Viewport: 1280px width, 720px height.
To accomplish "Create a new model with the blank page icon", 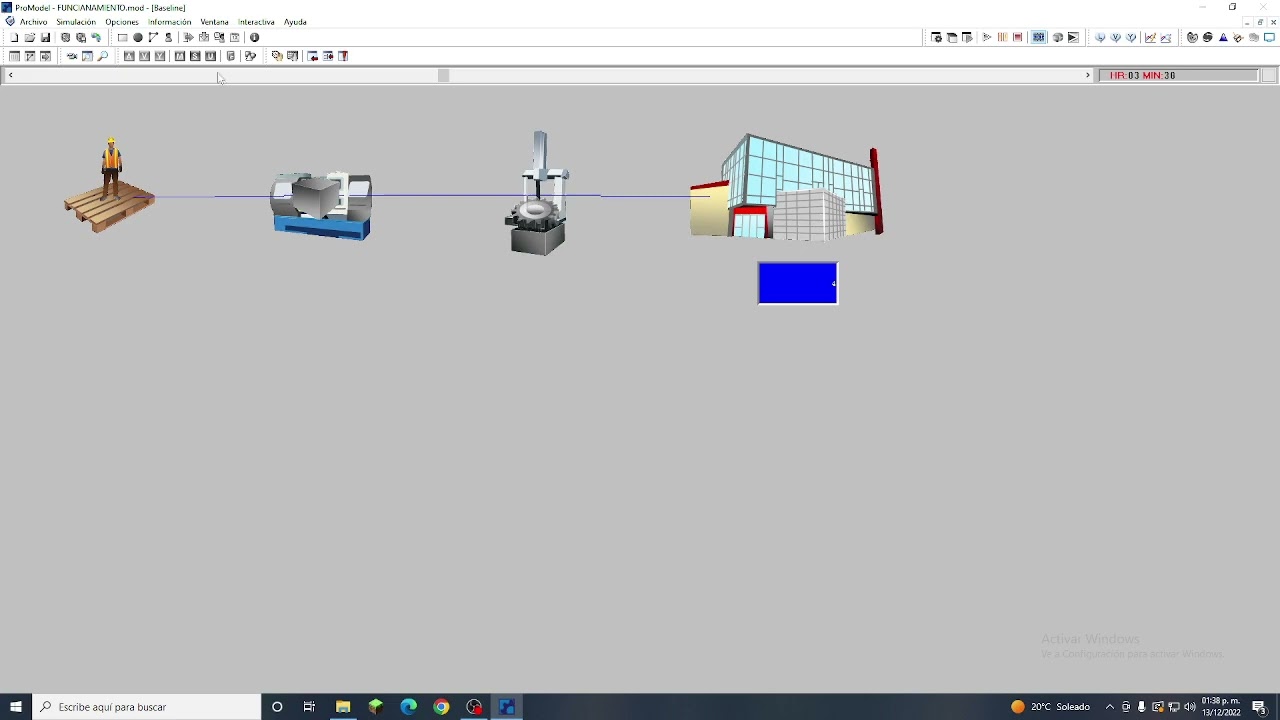I will click(15, 38).
